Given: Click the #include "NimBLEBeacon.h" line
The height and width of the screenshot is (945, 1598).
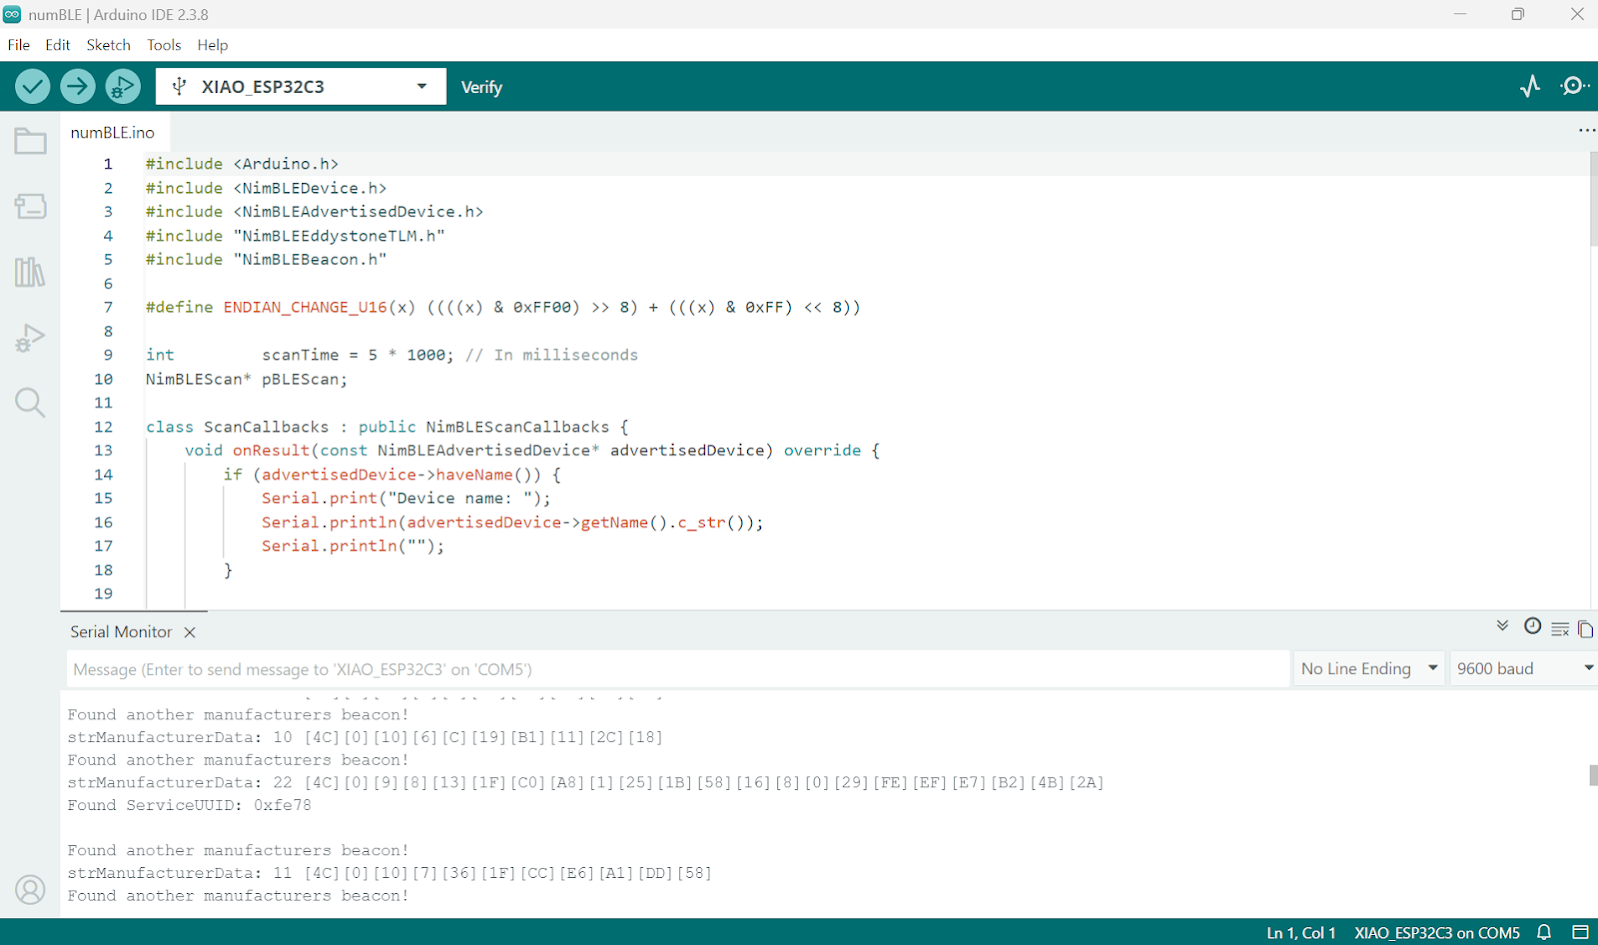Looking at the screenshot, I should click(266, 259).
